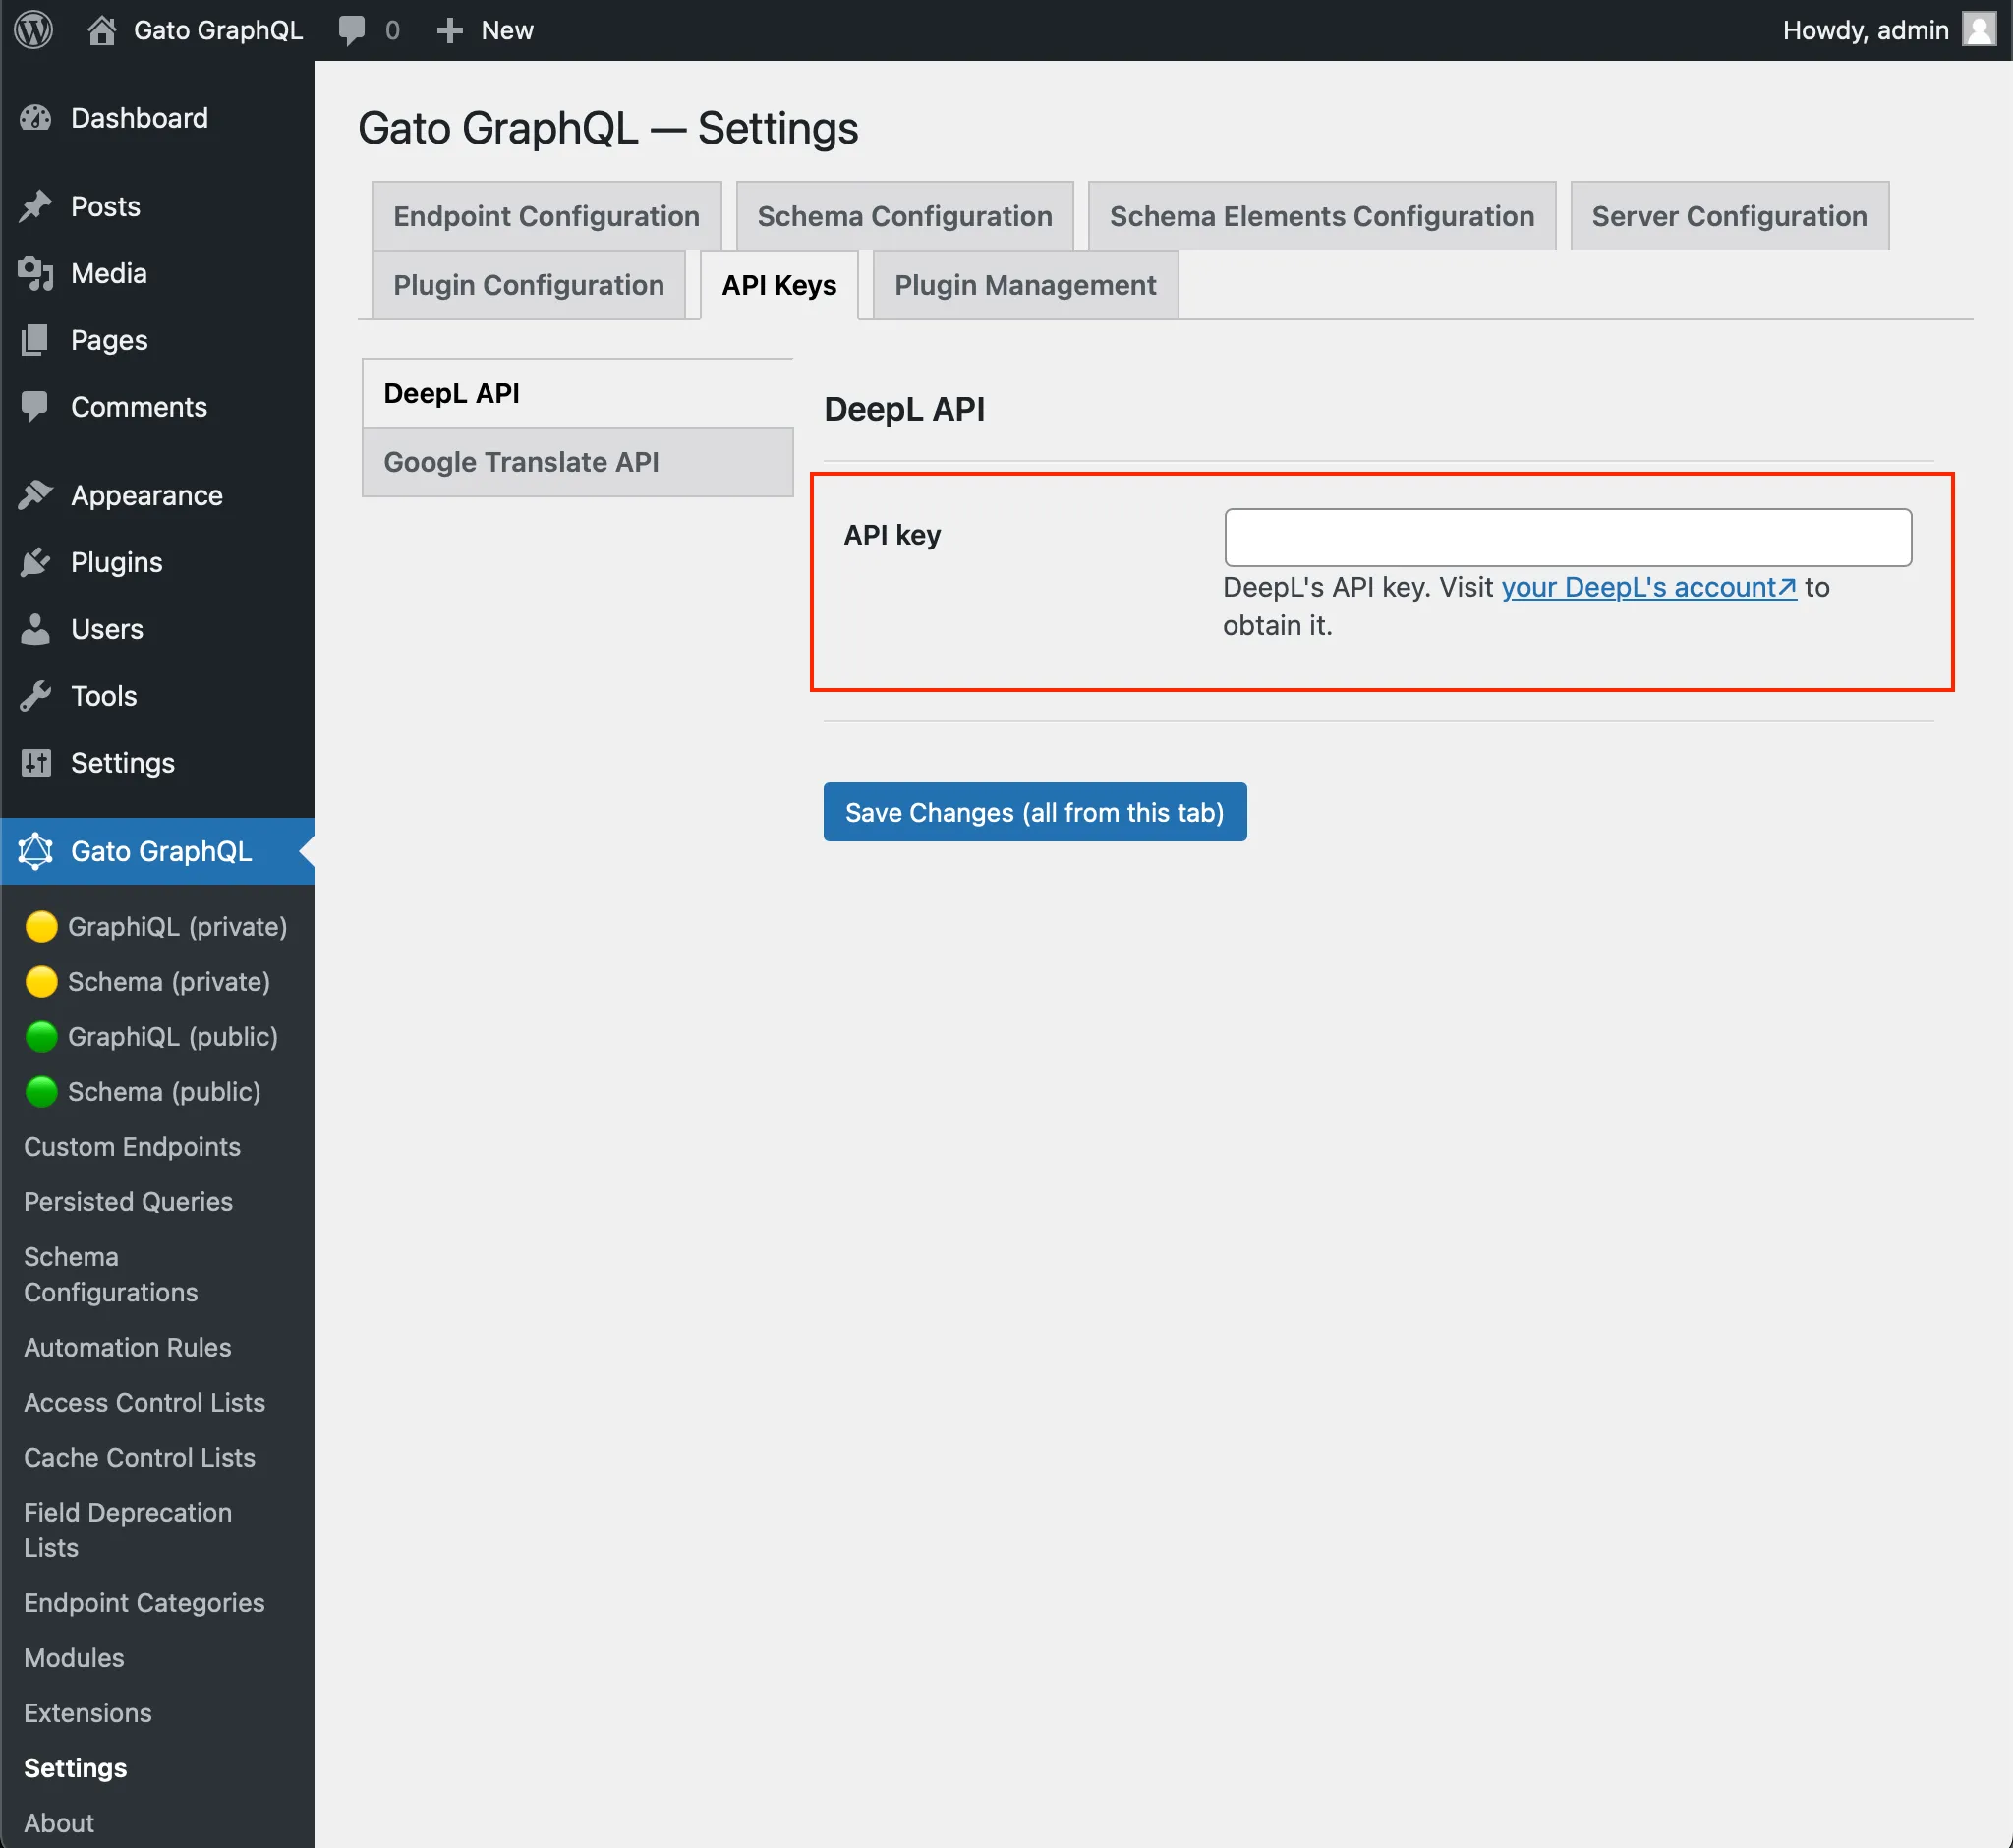Focus the DeepL API key input
This screenshot has height=1848, width=2013.
1568,537
